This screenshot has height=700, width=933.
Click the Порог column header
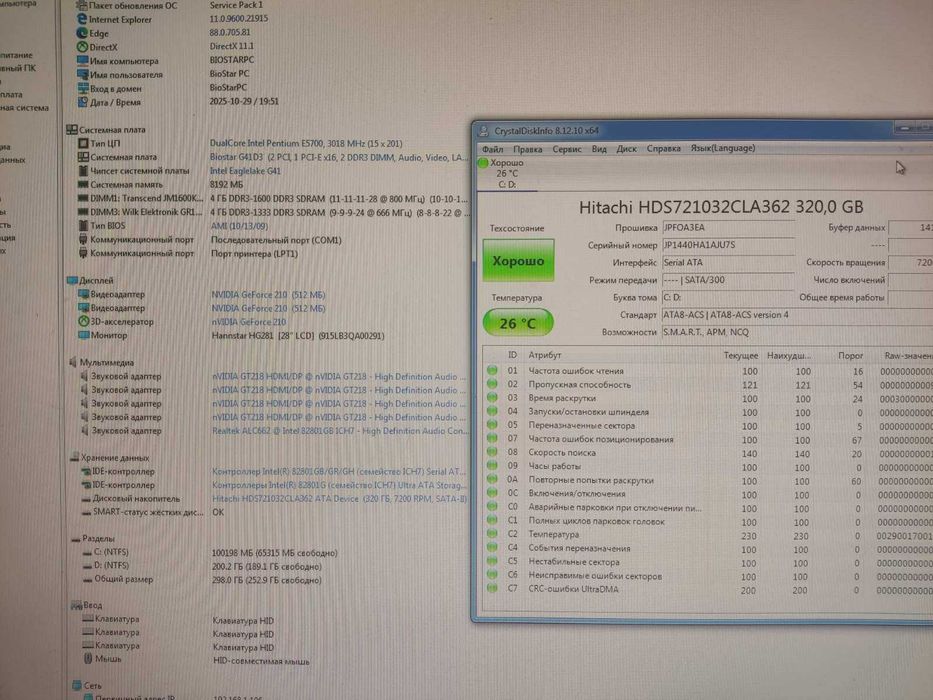click(x=850, y=355)
